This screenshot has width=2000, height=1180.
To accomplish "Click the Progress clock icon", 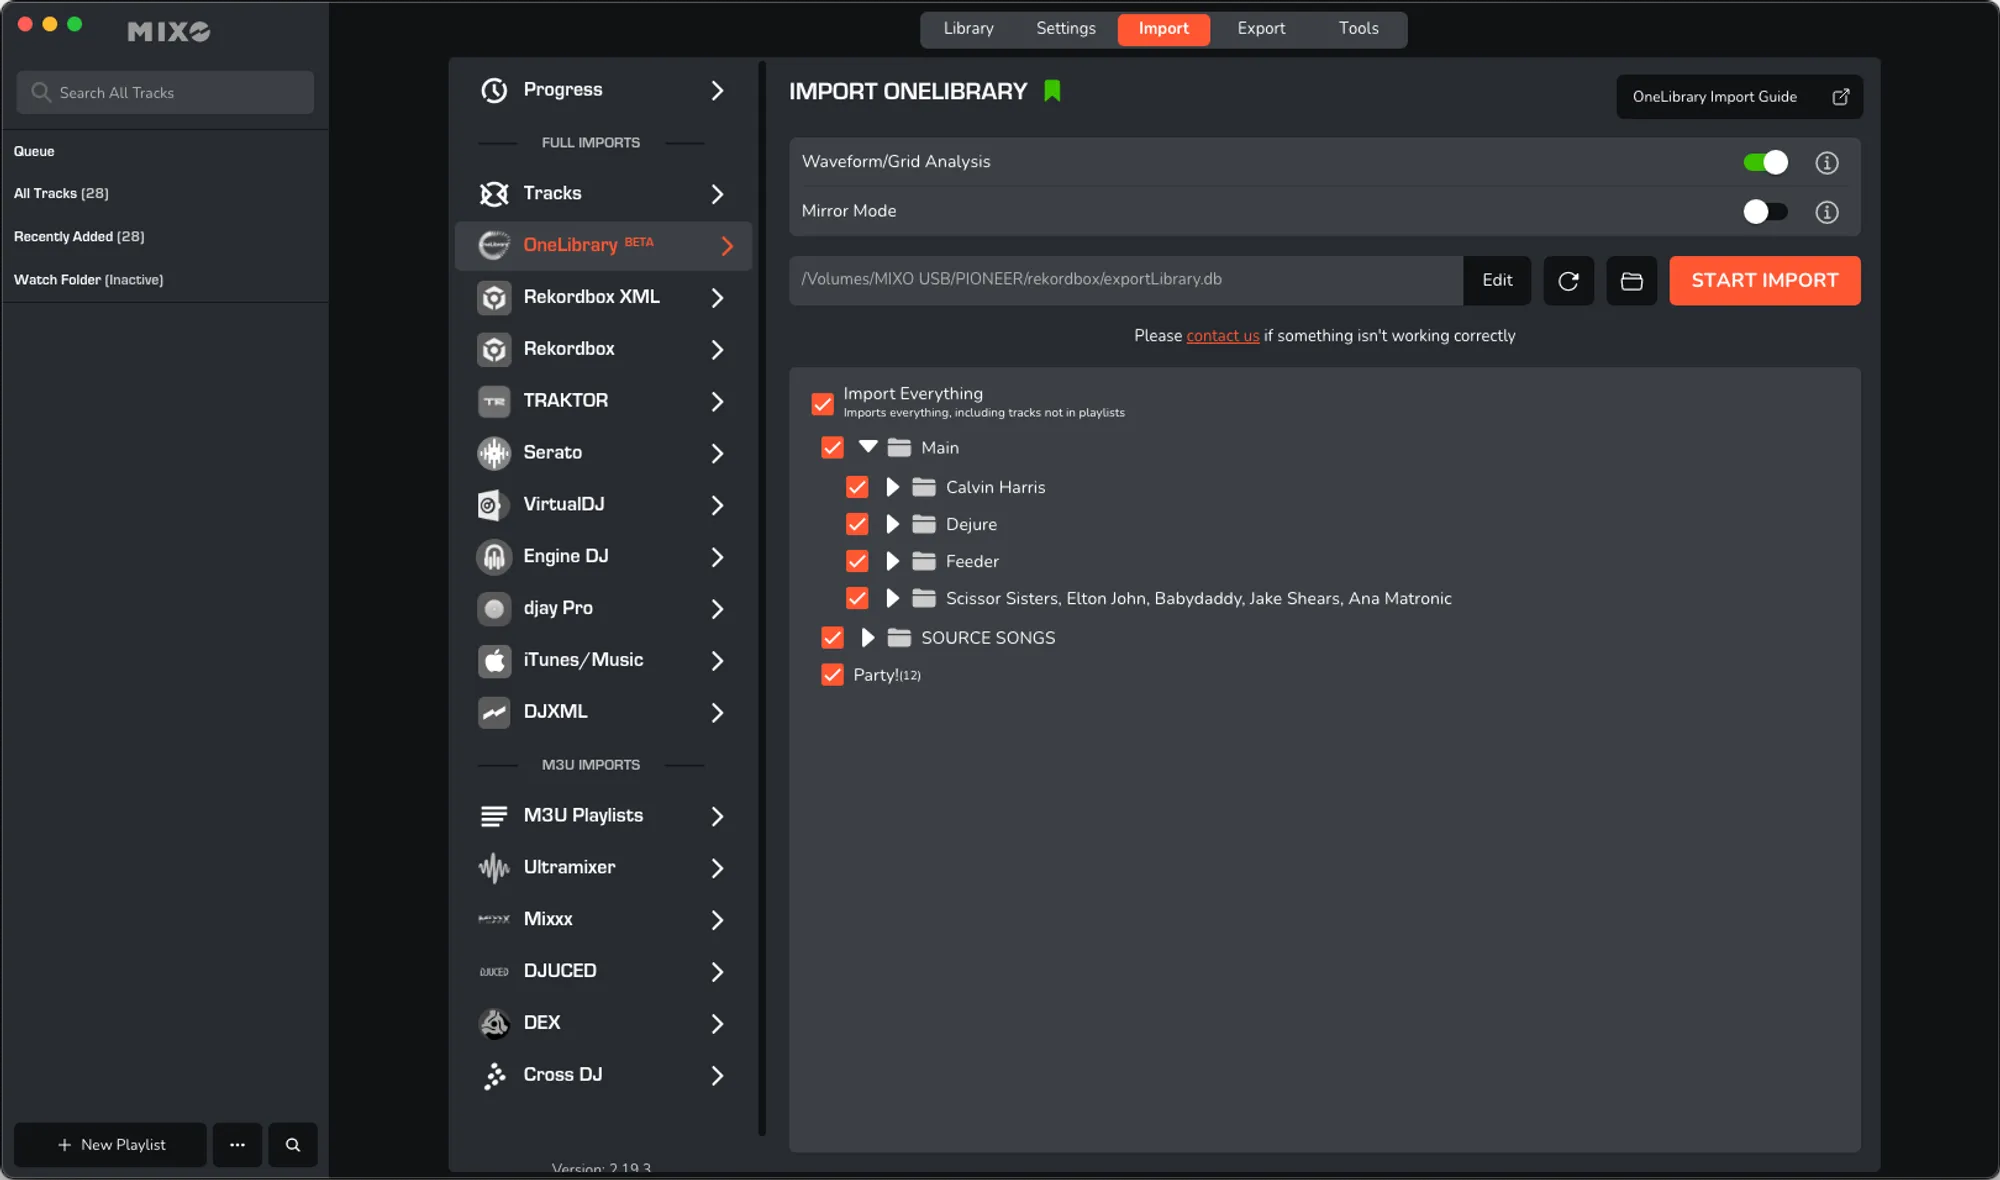I will click(494, 90).
